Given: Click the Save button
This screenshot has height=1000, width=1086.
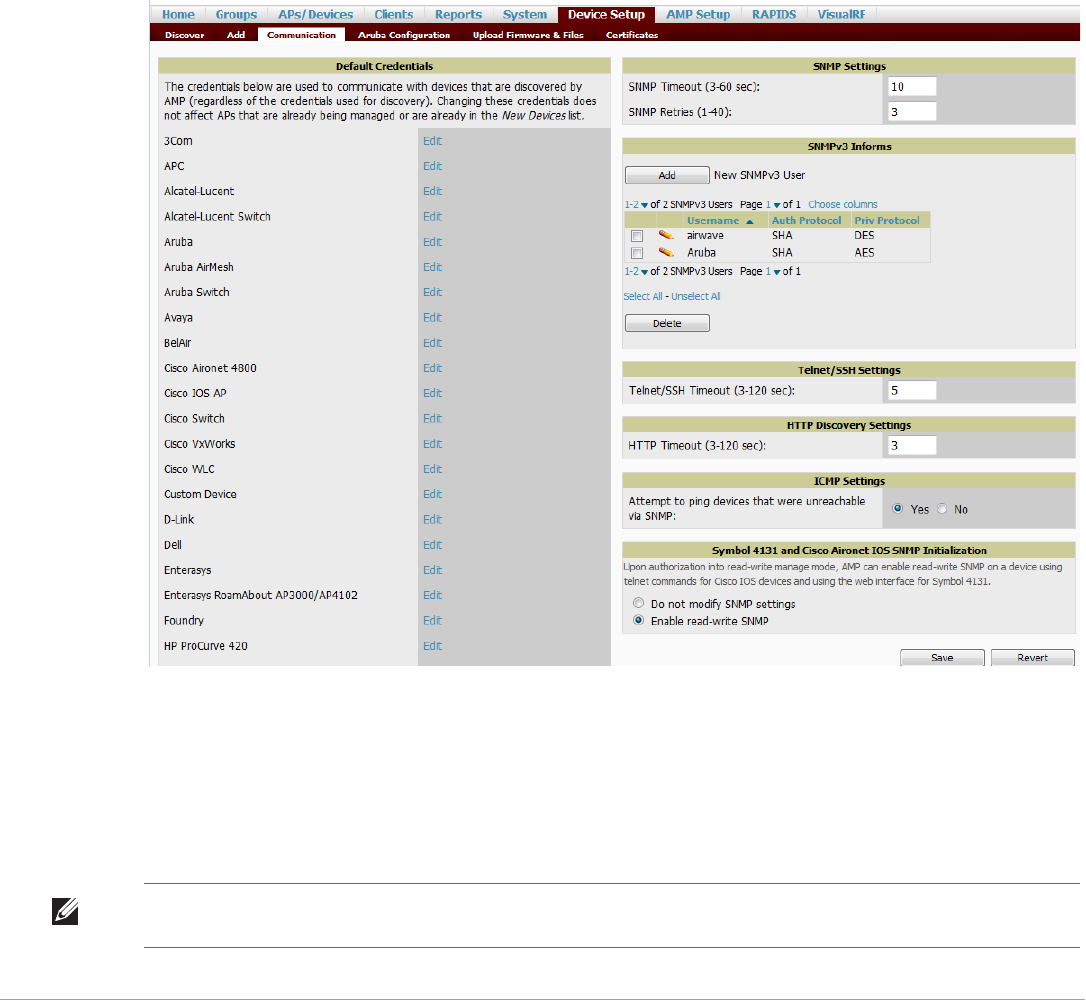Looking at the screenshot, I should tap(942, 657).
